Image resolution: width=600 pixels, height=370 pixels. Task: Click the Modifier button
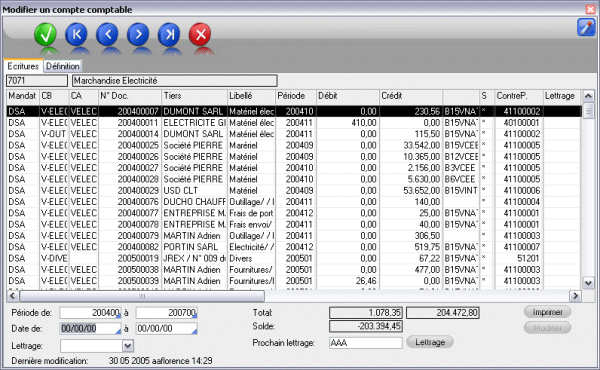[548, 328]
